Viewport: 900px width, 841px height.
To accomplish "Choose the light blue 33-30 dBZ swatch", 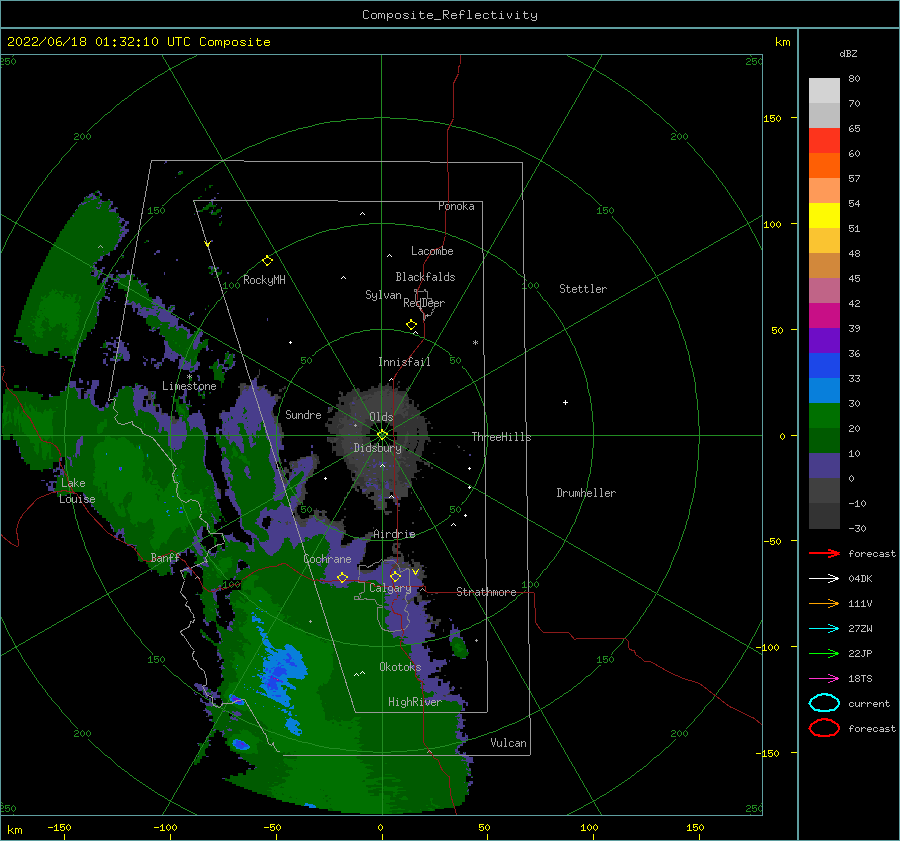I will pos(824,390).
